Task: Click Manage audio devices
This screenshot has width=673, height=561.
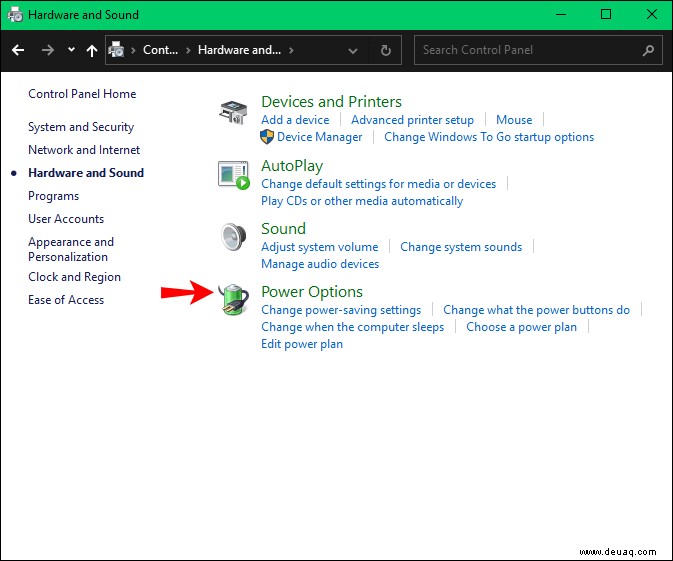Action: (x=320, y=264)
